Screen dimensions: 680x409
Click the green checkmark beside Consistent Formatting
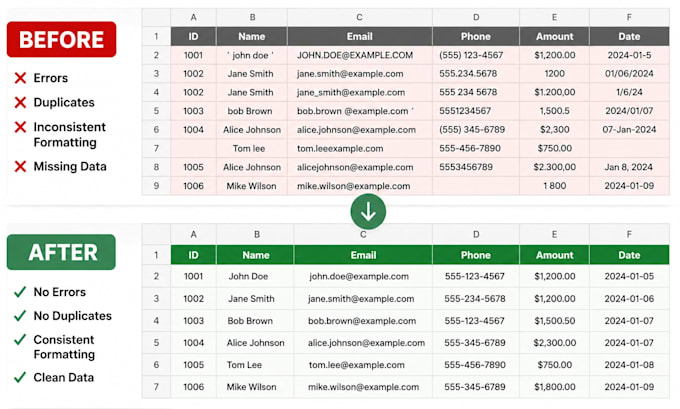[20, 340]
